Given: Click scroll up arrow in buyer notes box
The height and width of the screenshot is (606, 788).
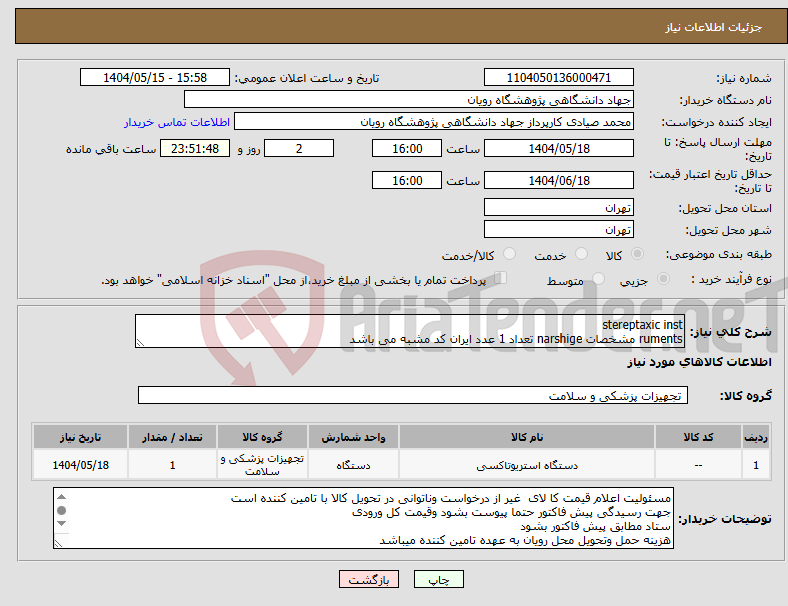Looking at the screenshot, I should (61, 497).
